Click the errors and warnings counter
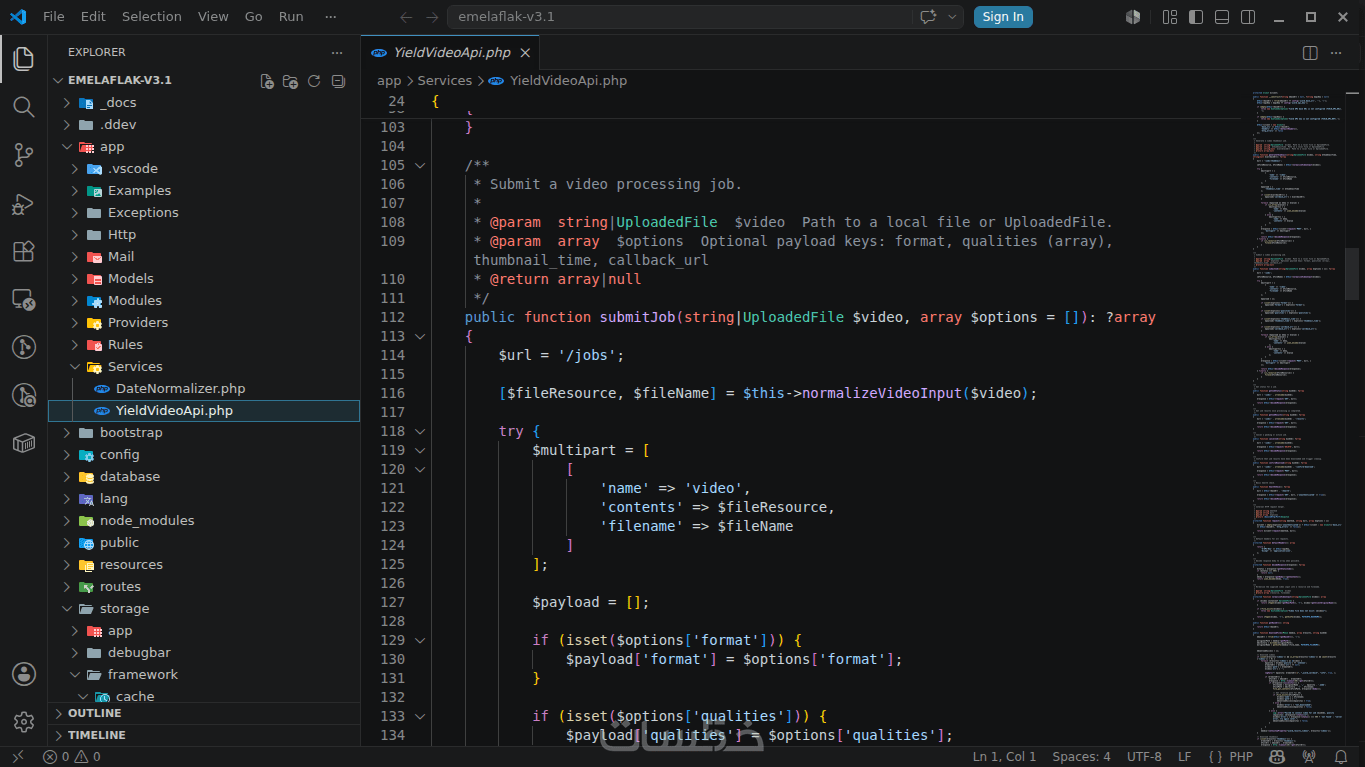This screenshot has width=1365, height=767. [x=72, y=757]
